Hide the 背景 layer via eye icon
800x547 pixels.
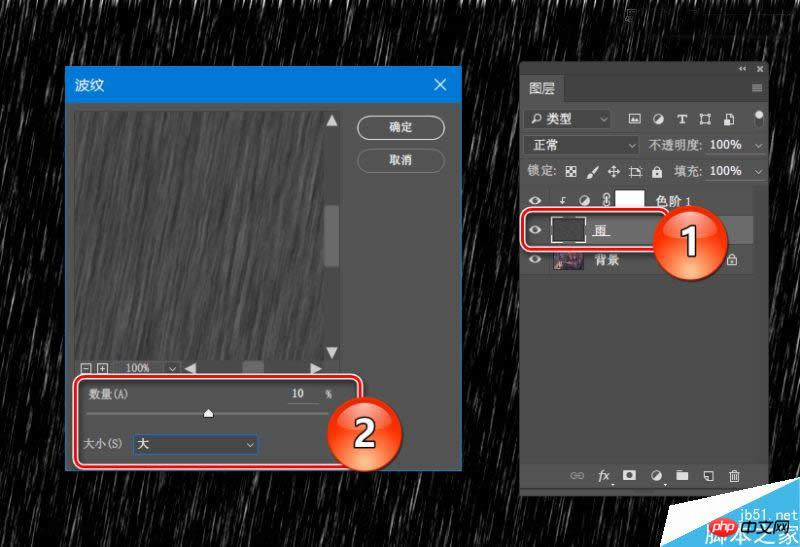[x=535, y=260]
